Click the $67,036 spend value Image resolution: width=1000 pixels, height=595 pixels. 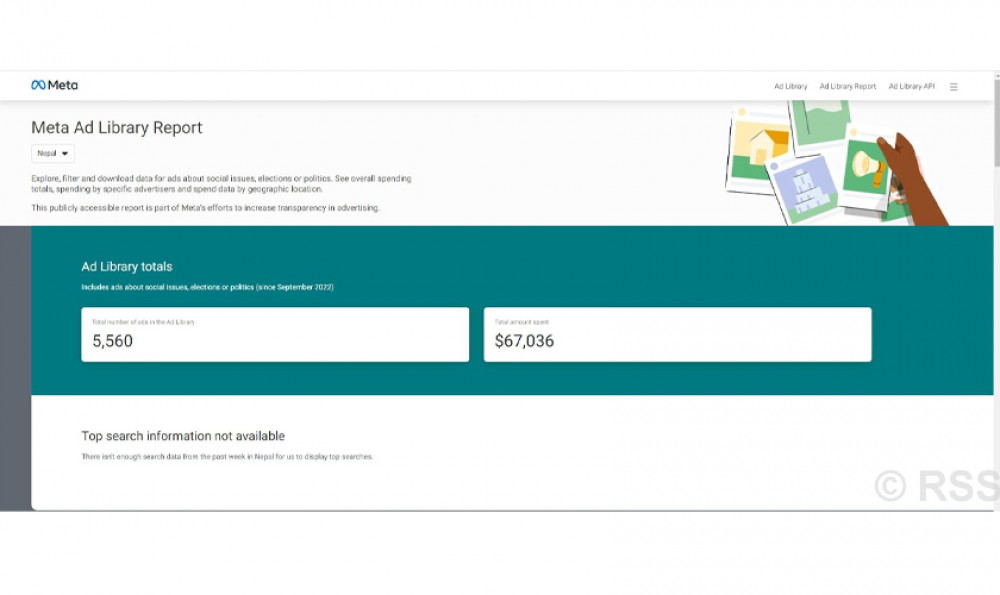point(524,341)
